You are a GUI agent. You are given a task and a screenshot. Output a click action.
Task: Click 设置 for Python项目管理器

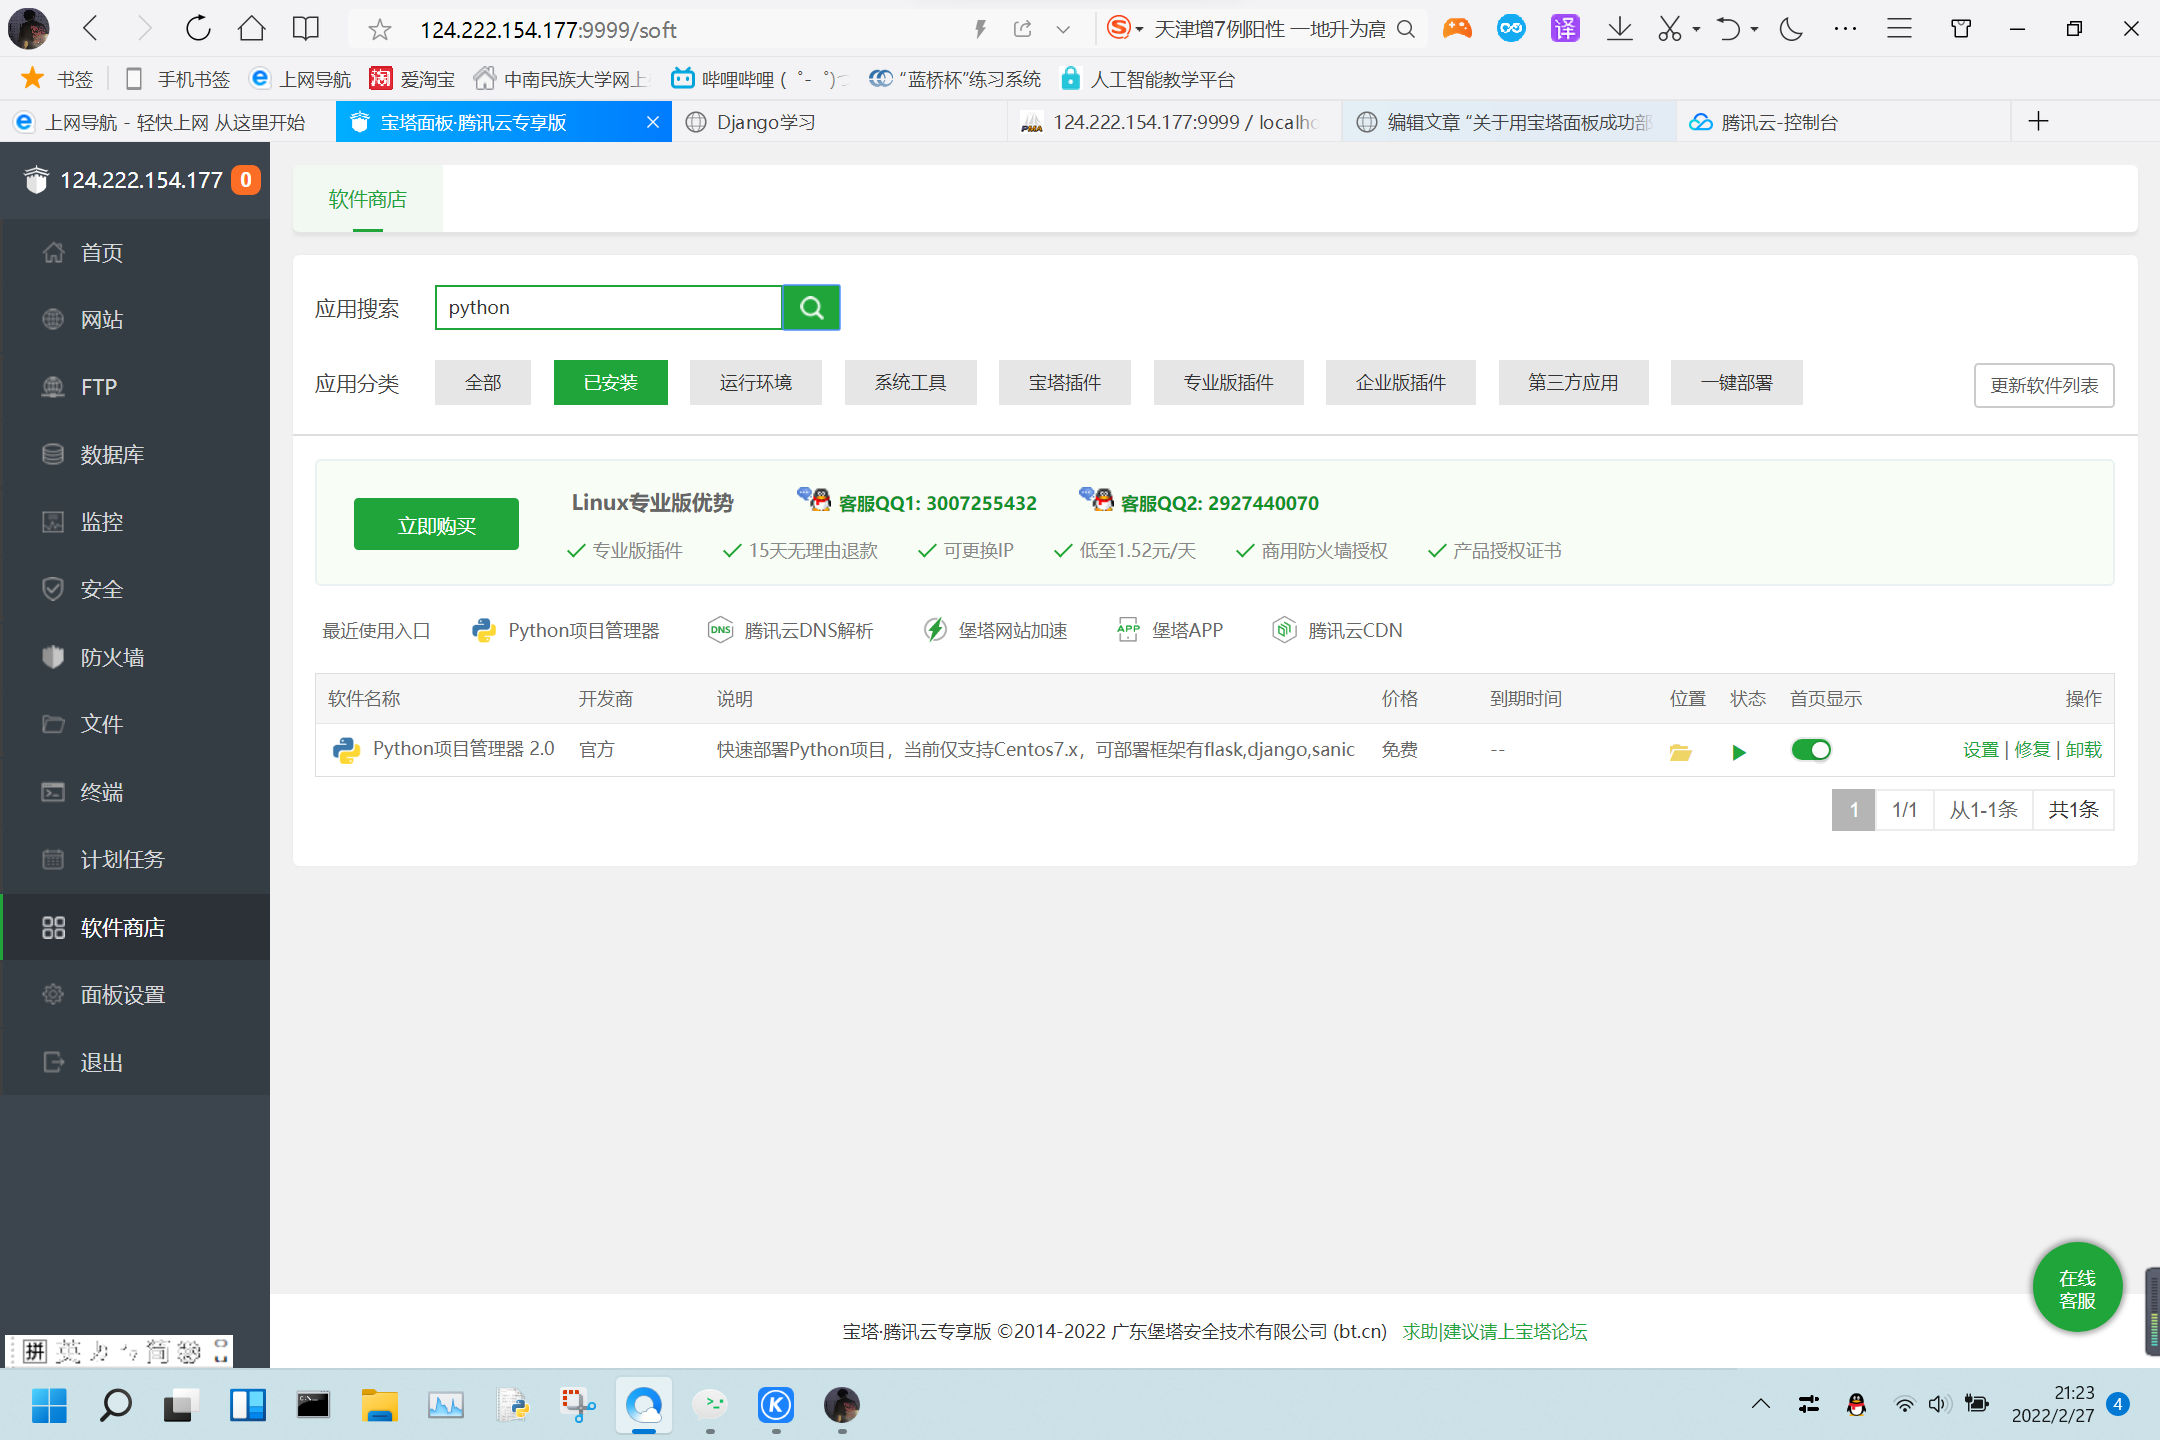(1980, 750)
